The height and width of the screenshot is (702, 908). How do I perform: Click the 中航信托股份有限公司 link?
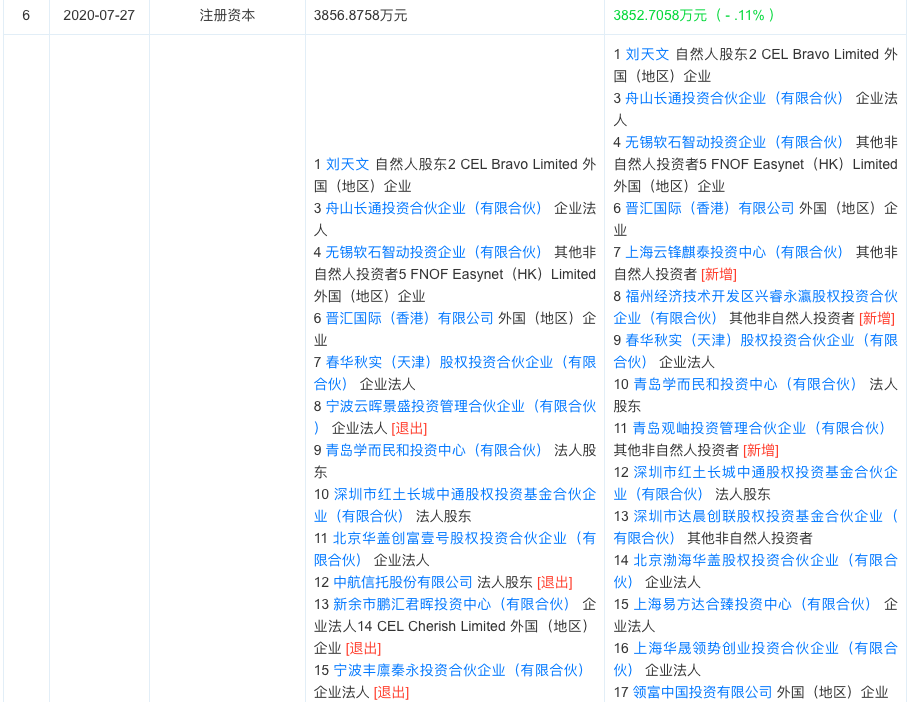(x=403, y=583)
